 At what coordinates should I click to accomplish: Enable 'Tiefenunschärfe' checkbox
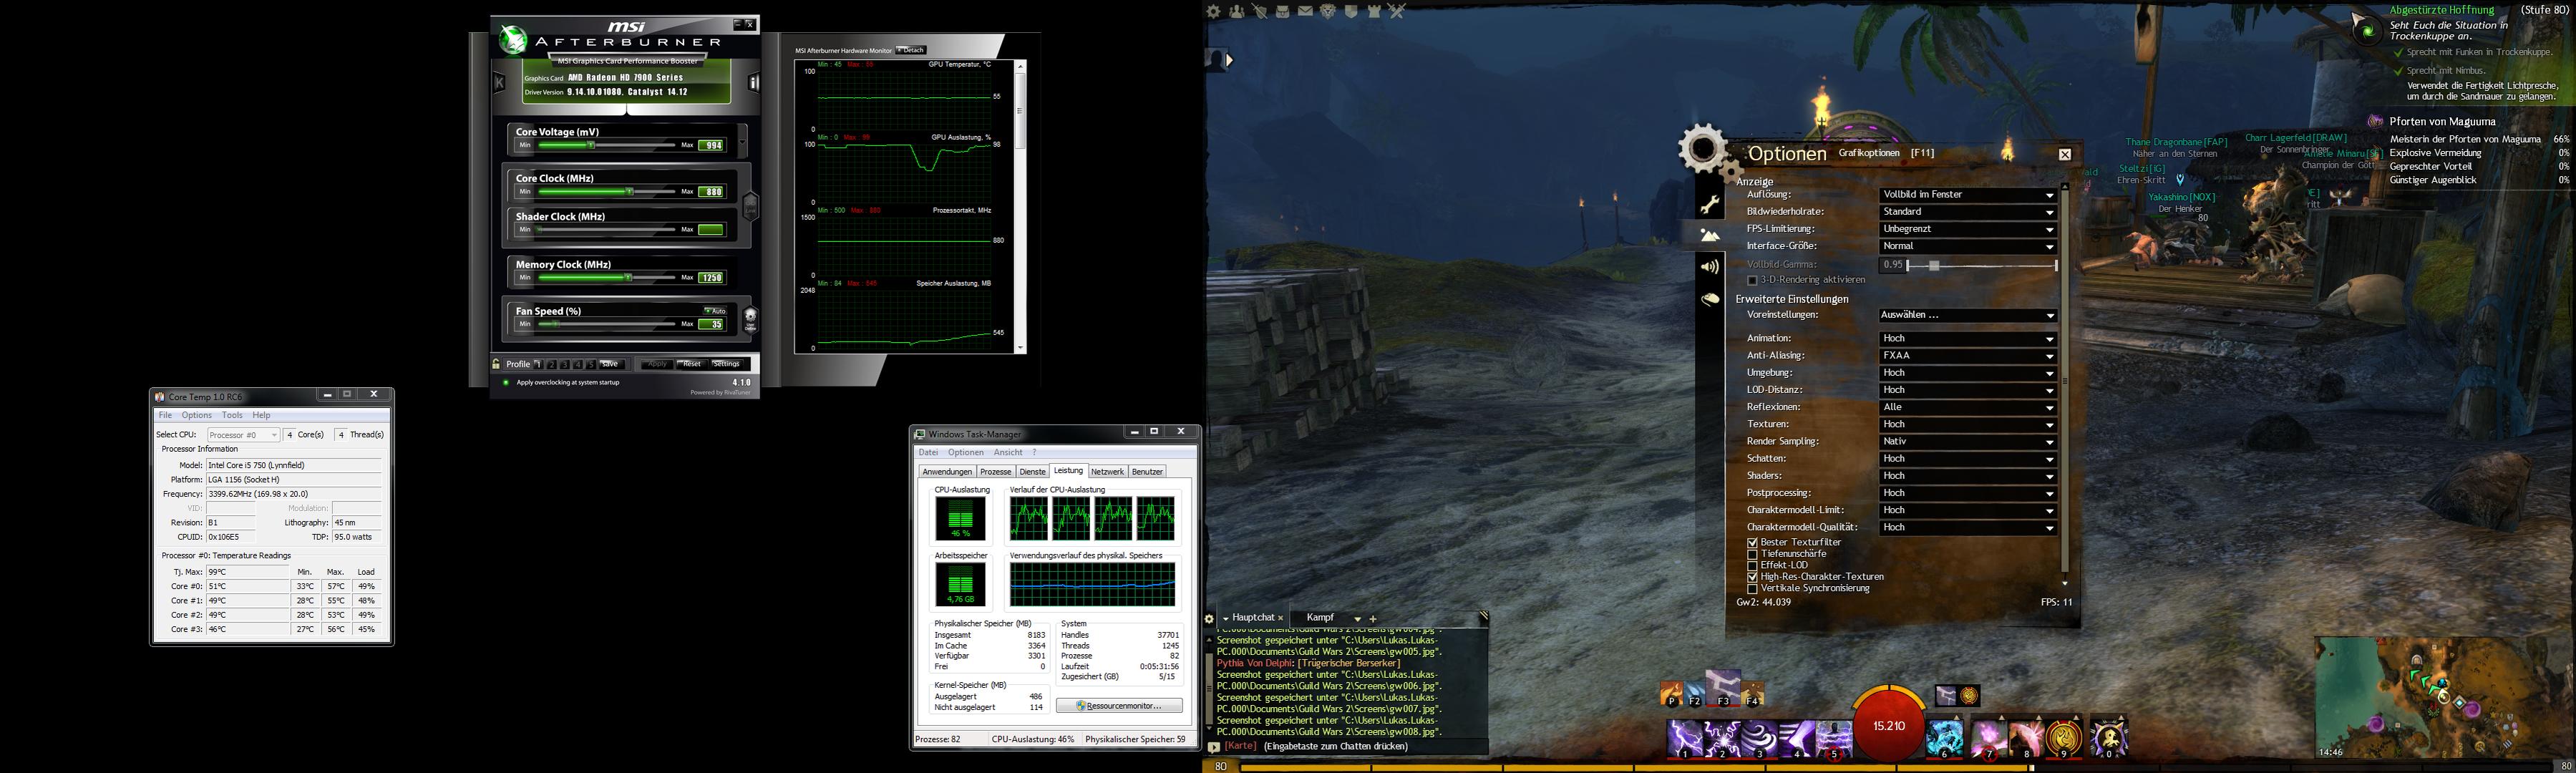coord(1752,554)
